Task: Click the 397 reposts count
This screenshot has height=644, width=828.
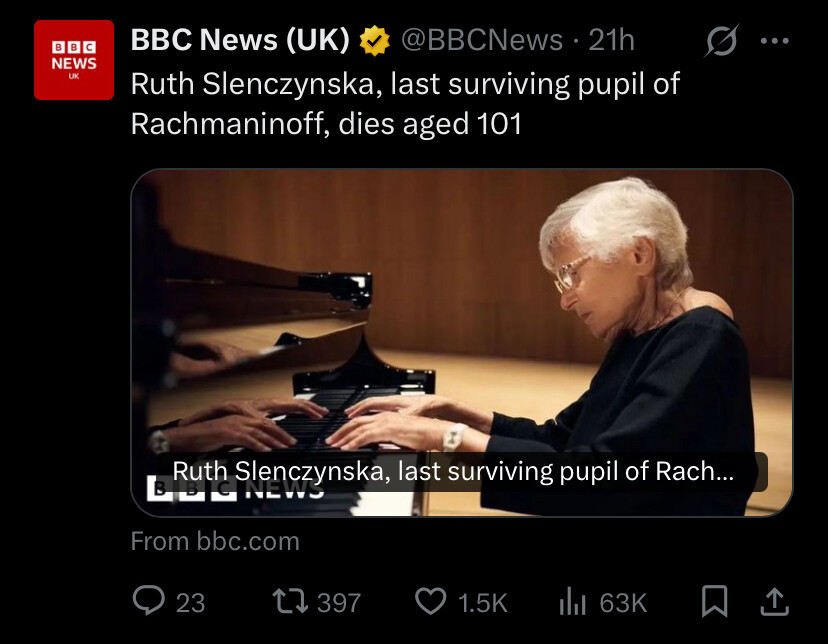Action: [339, 602]
